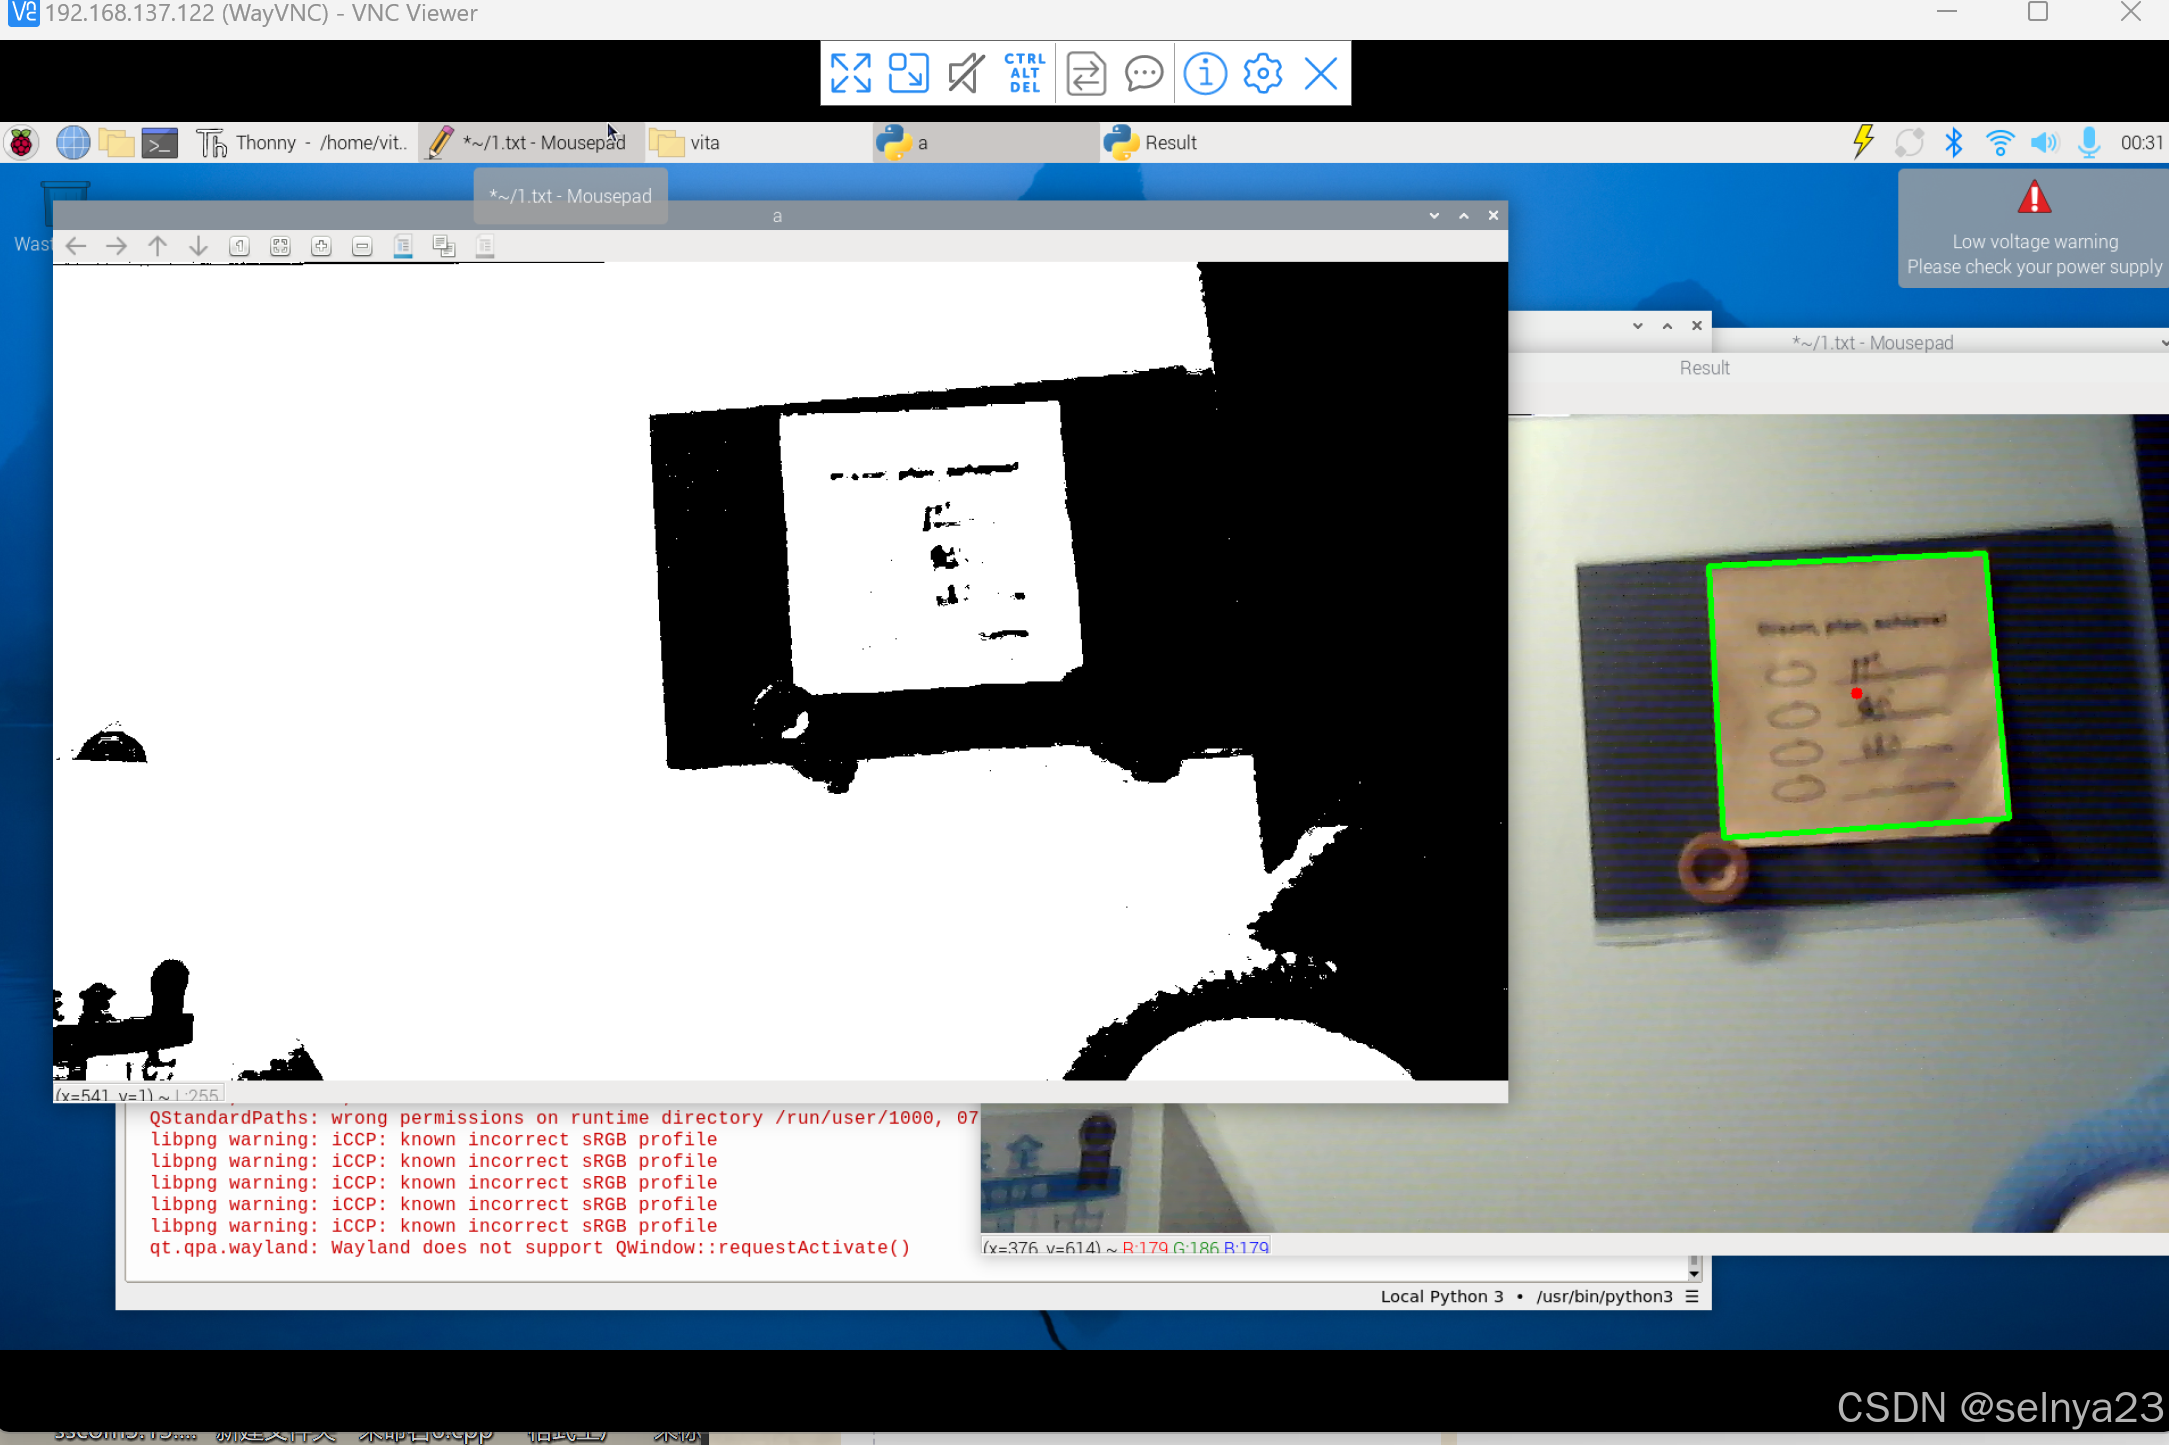Click the low-voltage lightning bolt tray icon
The image size is (2169, 1445).
(x=1862, y=142)
